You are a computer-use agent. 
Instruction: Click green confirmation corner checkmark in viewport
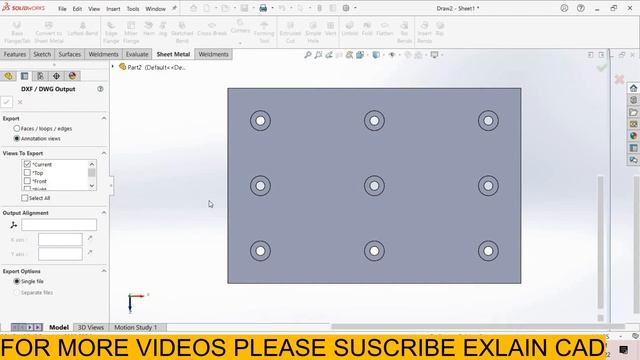tap(602, 67)
